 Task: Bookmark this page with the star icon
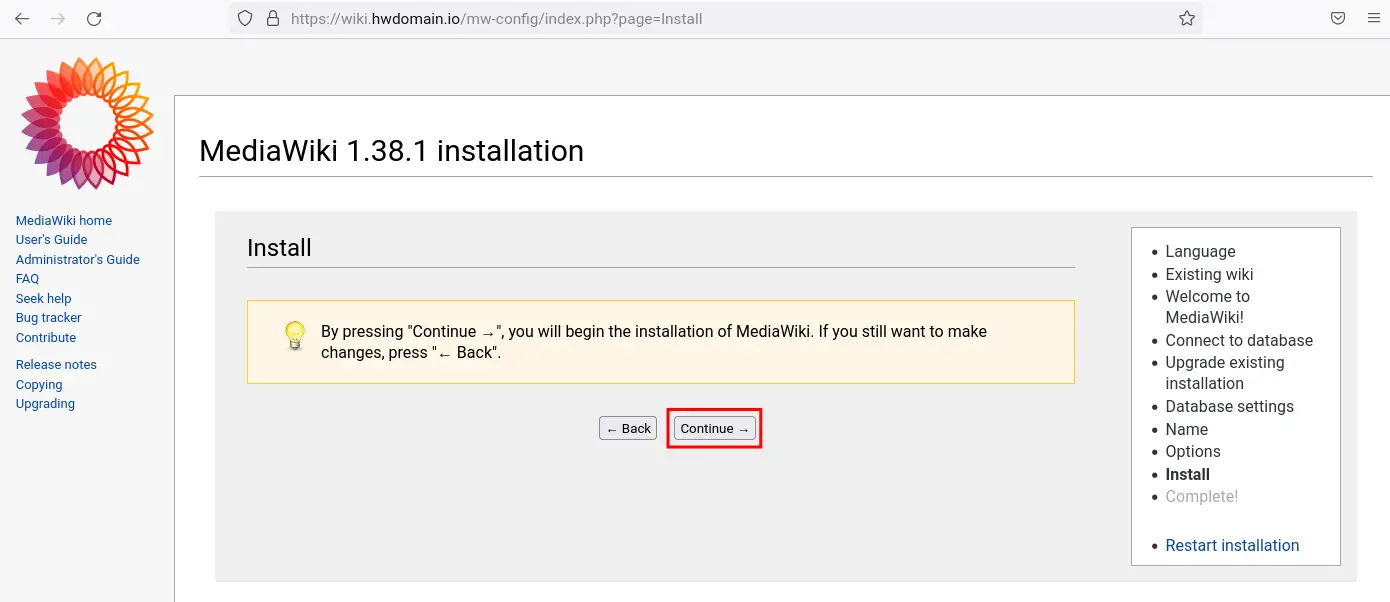pyautogui.click(x=1187, y=18)
